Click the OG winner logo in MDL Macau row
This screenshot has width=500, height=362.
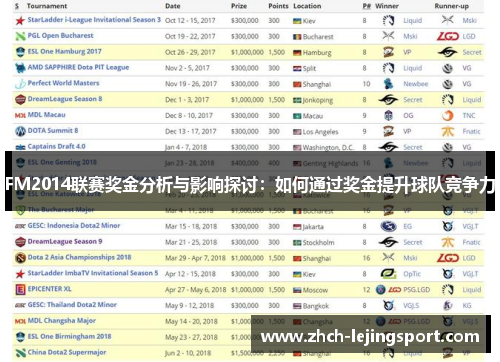(x=388, y=116)
